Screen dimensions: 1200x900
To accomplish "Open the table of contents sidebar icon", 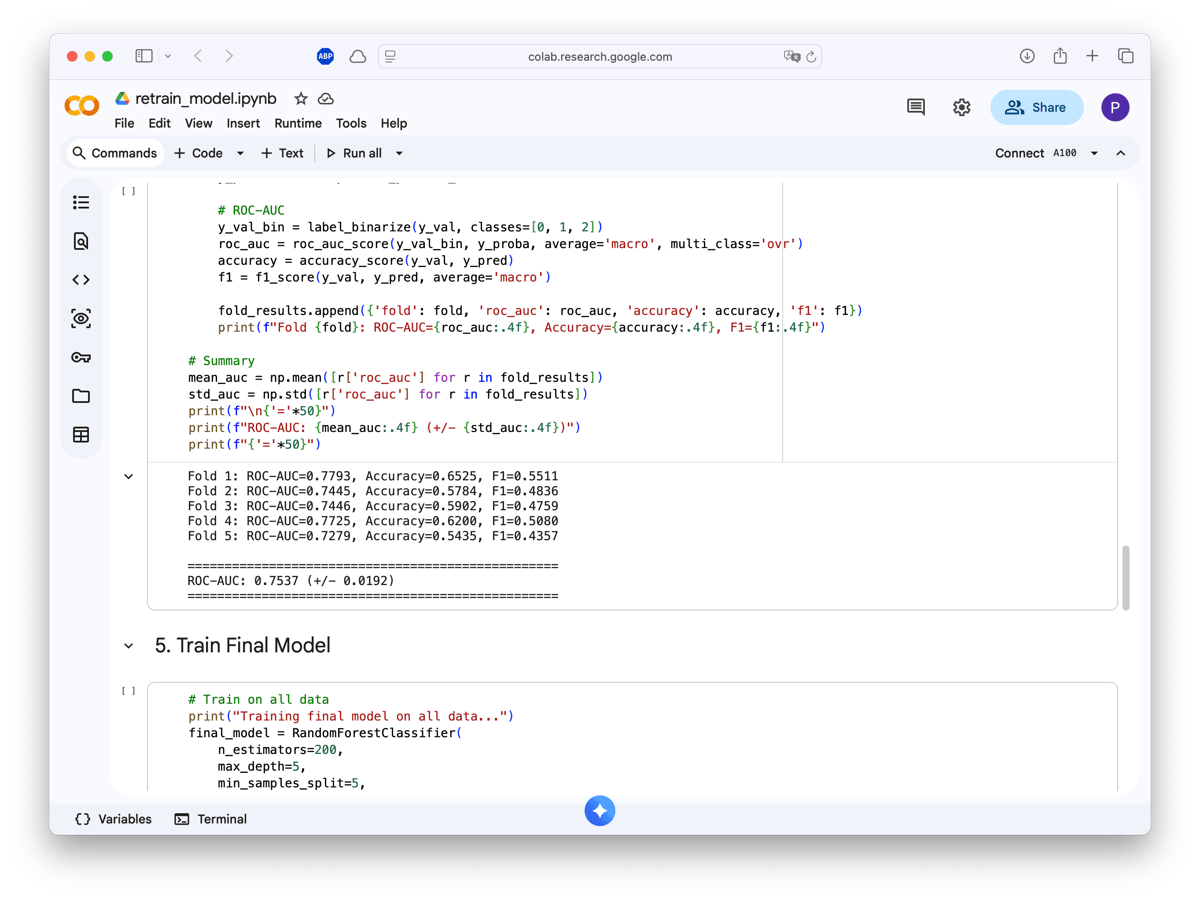I will [x=81, y=203].
